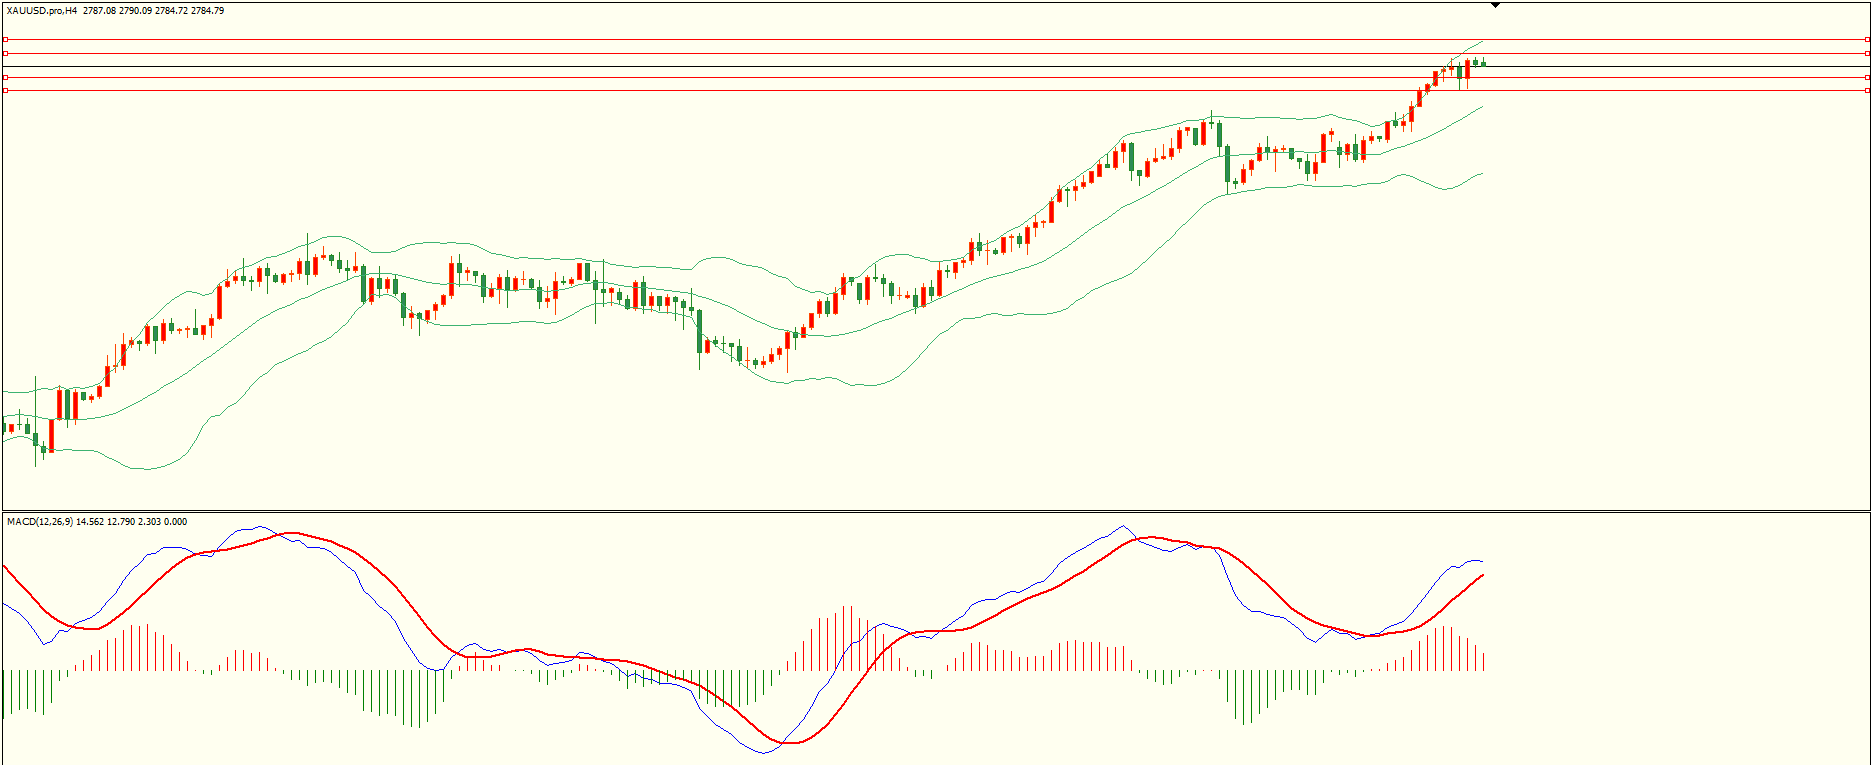1871x765 pixels.
Task: Click the chart shift triangle marker at top
Action: click(x=1495, y=5)
